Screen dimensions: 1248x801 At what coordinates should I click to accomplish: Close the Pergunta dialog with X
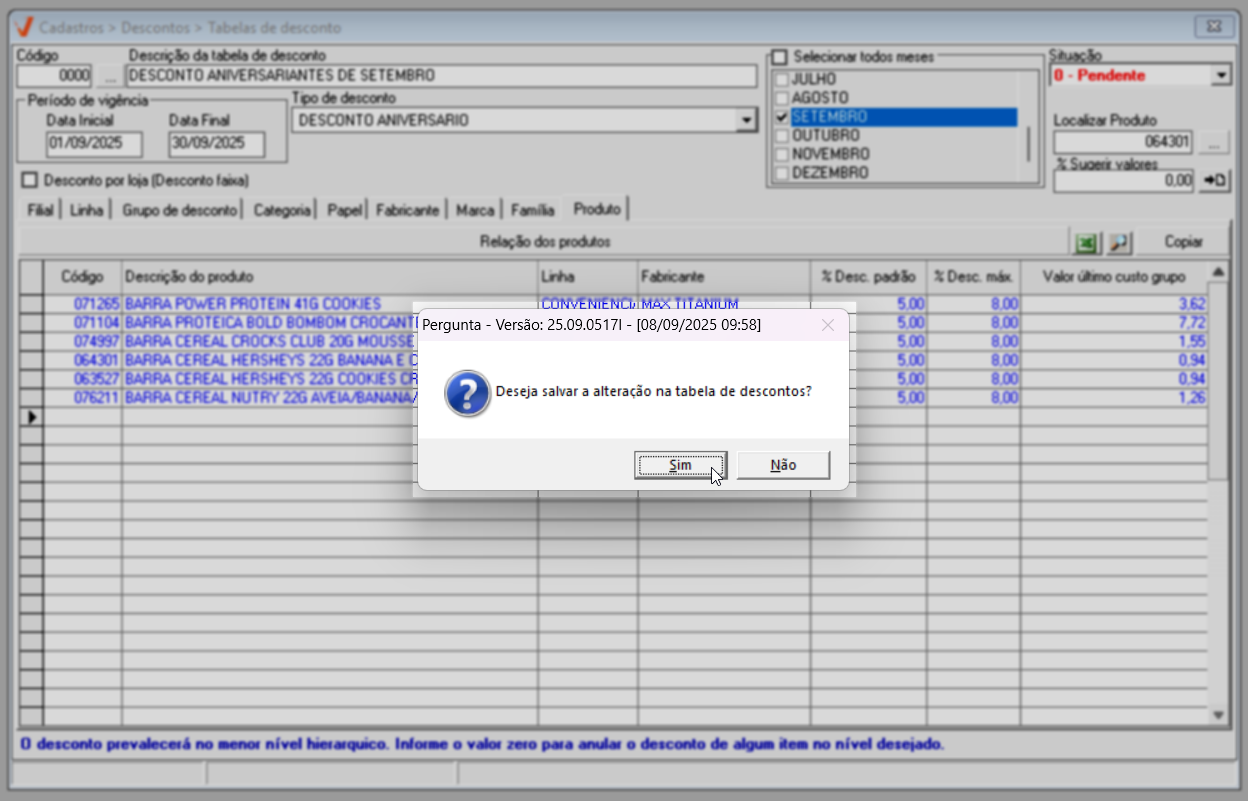click(x=827, y=325)
